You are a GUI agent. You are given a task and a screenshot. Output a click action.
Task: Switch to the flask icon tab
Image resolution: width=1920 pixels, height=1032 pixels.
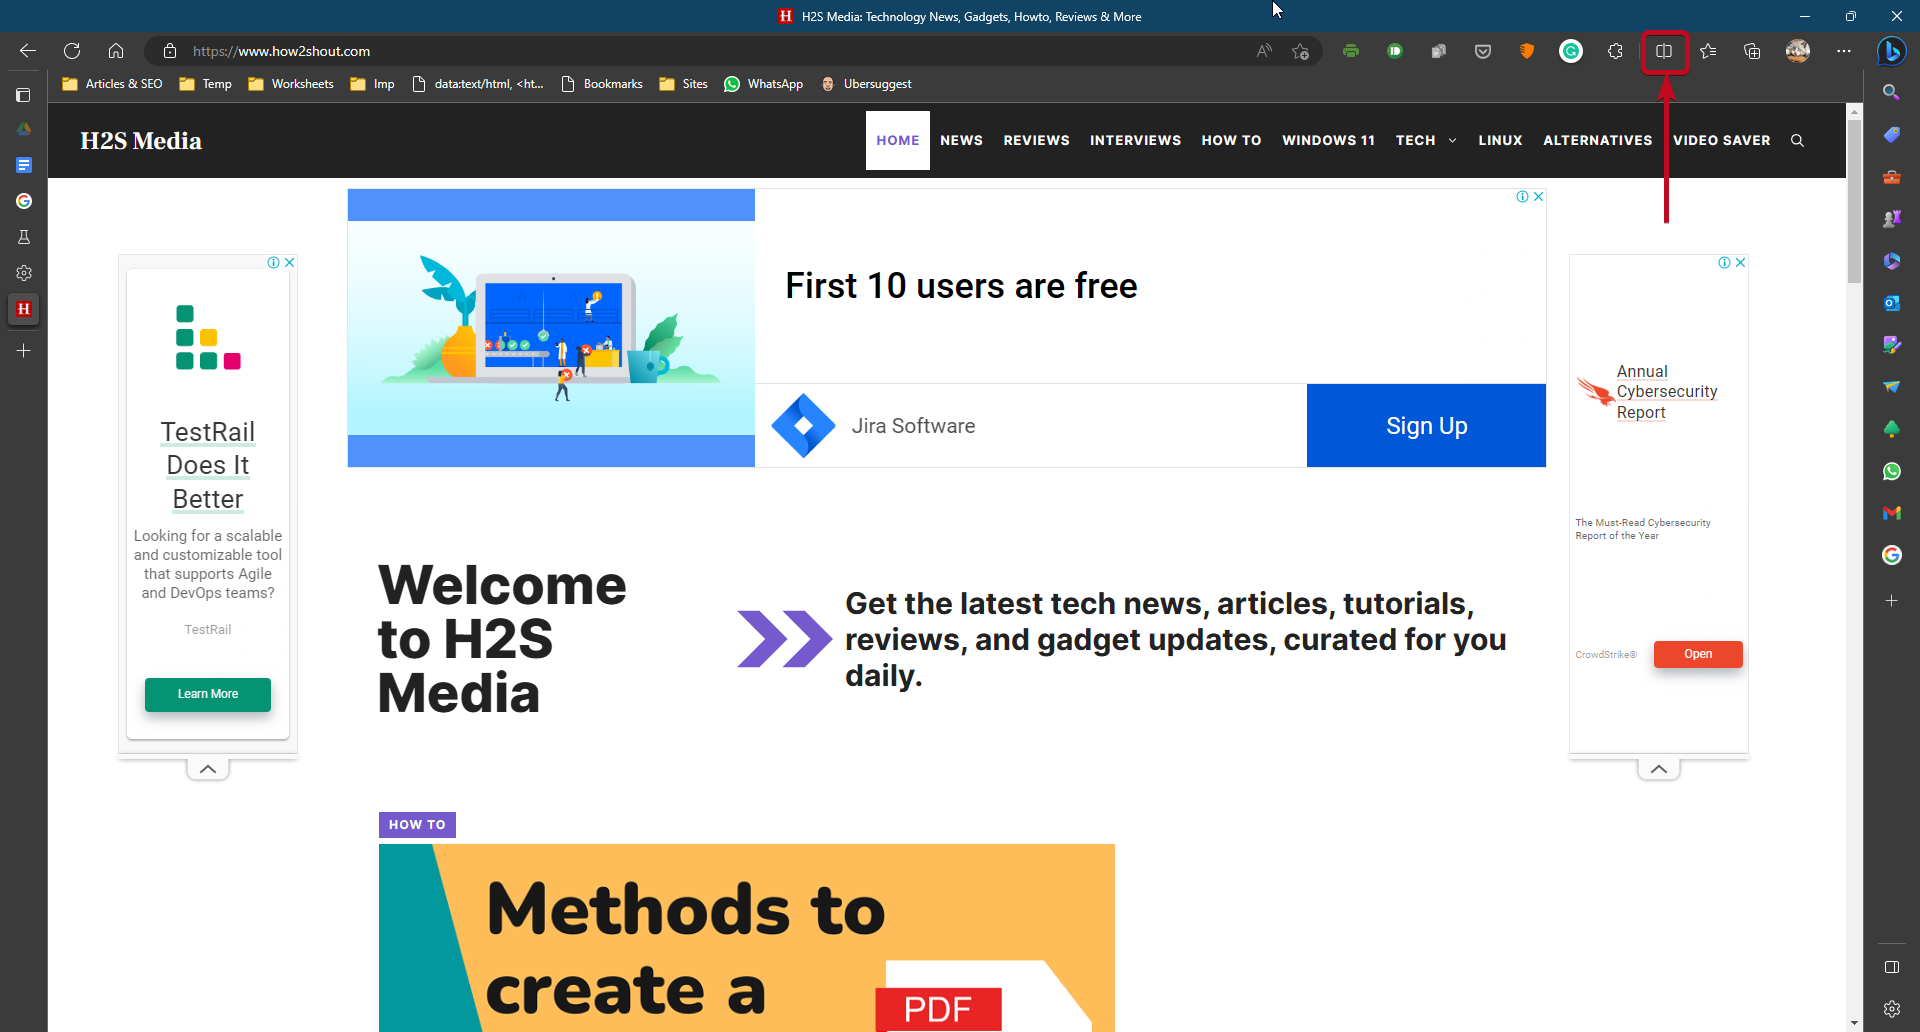coord(24,237)
